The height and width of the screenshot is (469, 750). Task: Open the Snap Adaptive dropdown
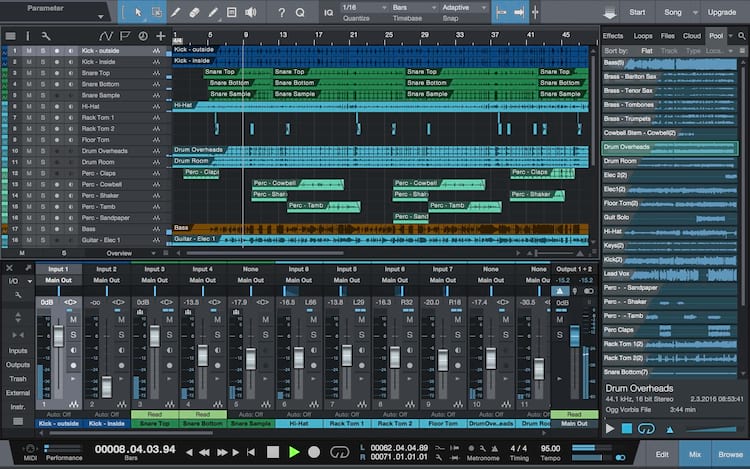[464, 8]
